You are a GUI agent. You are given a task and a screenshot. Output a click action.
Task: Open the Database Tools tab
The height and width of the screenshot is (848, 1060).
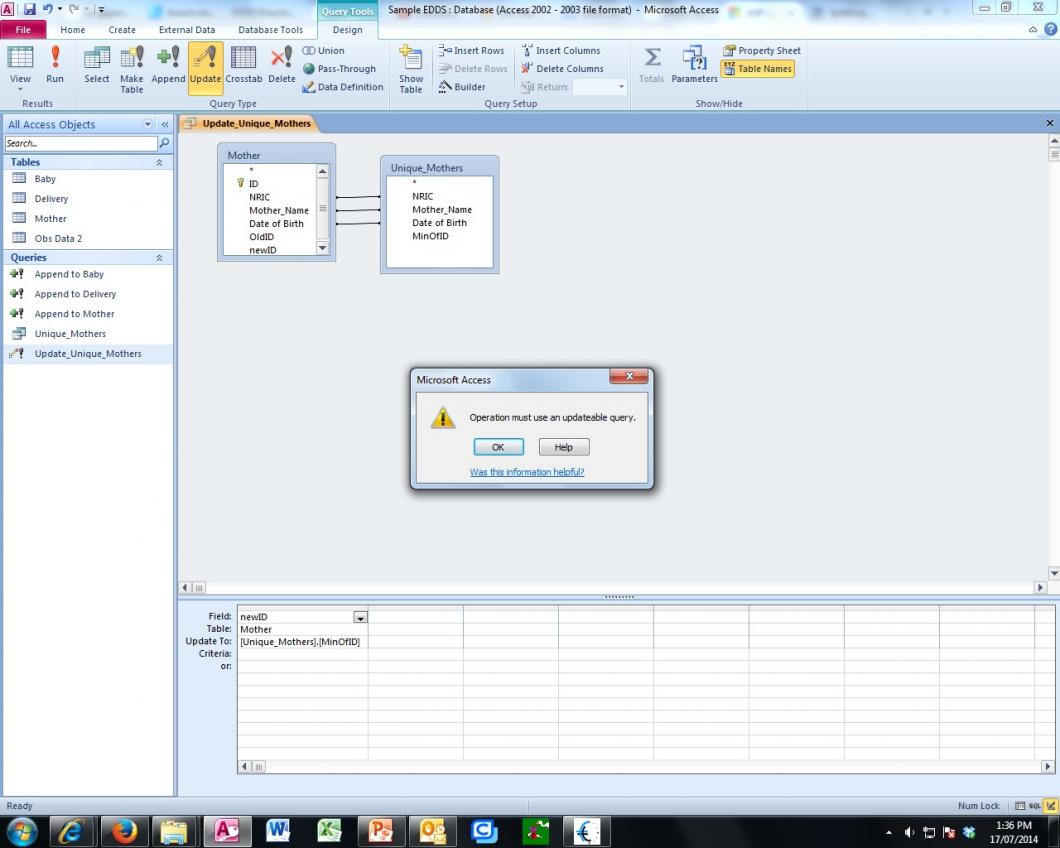(270, 30)
